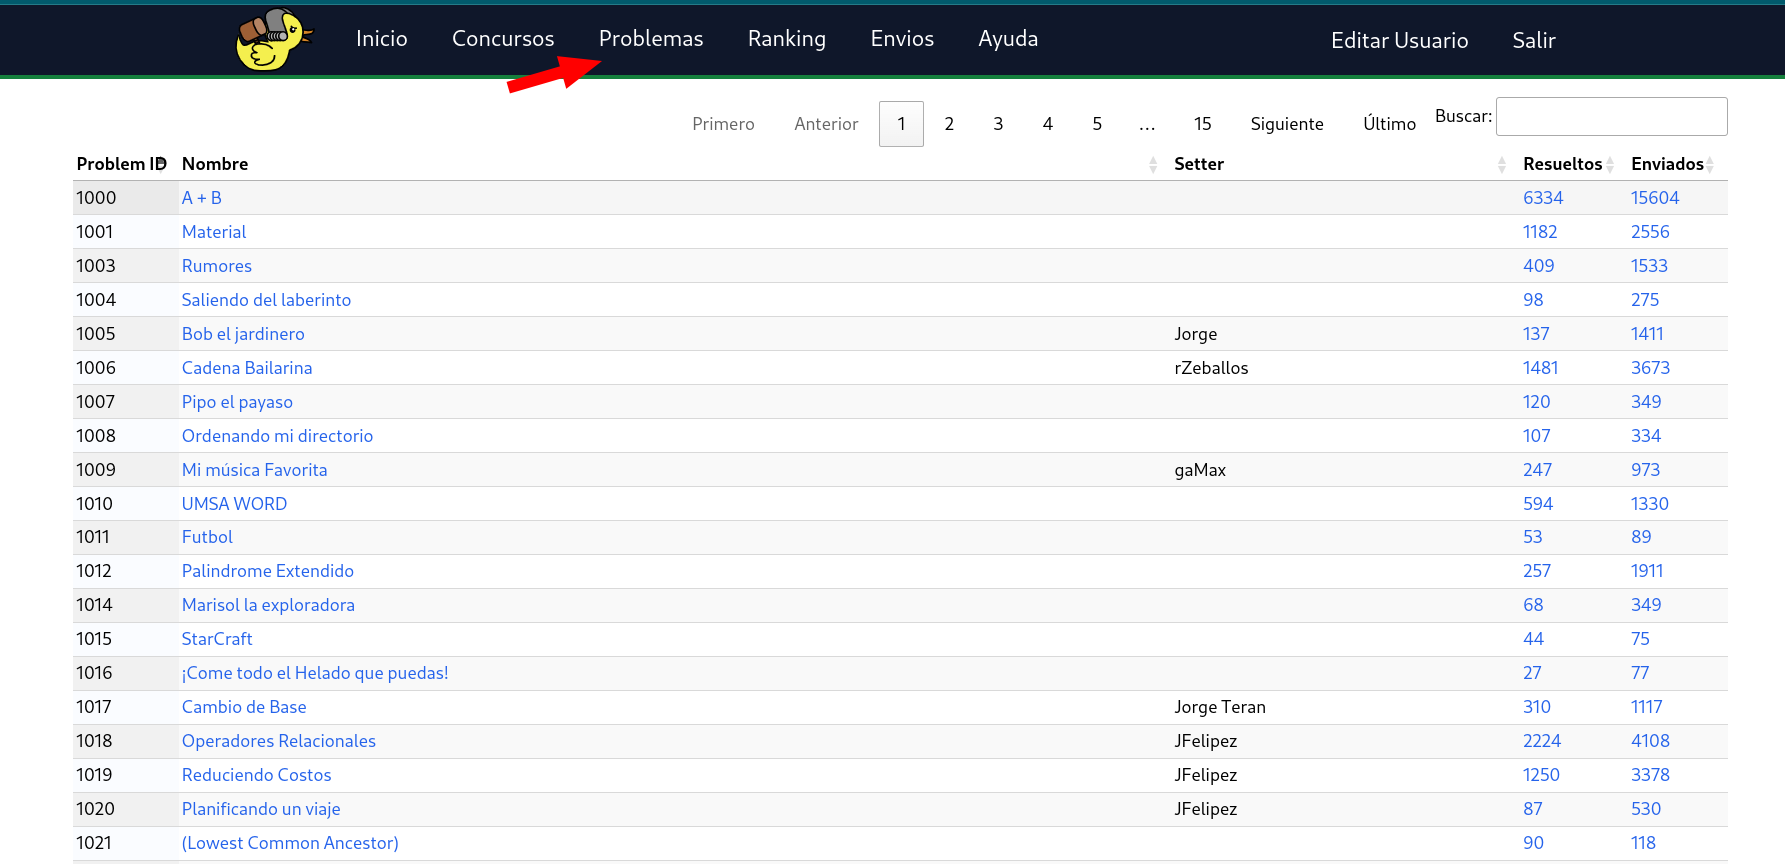The width and height of the screenshot is (1785, 864).
Task: Open problem A + B
Action: click(x=202, y=198)
